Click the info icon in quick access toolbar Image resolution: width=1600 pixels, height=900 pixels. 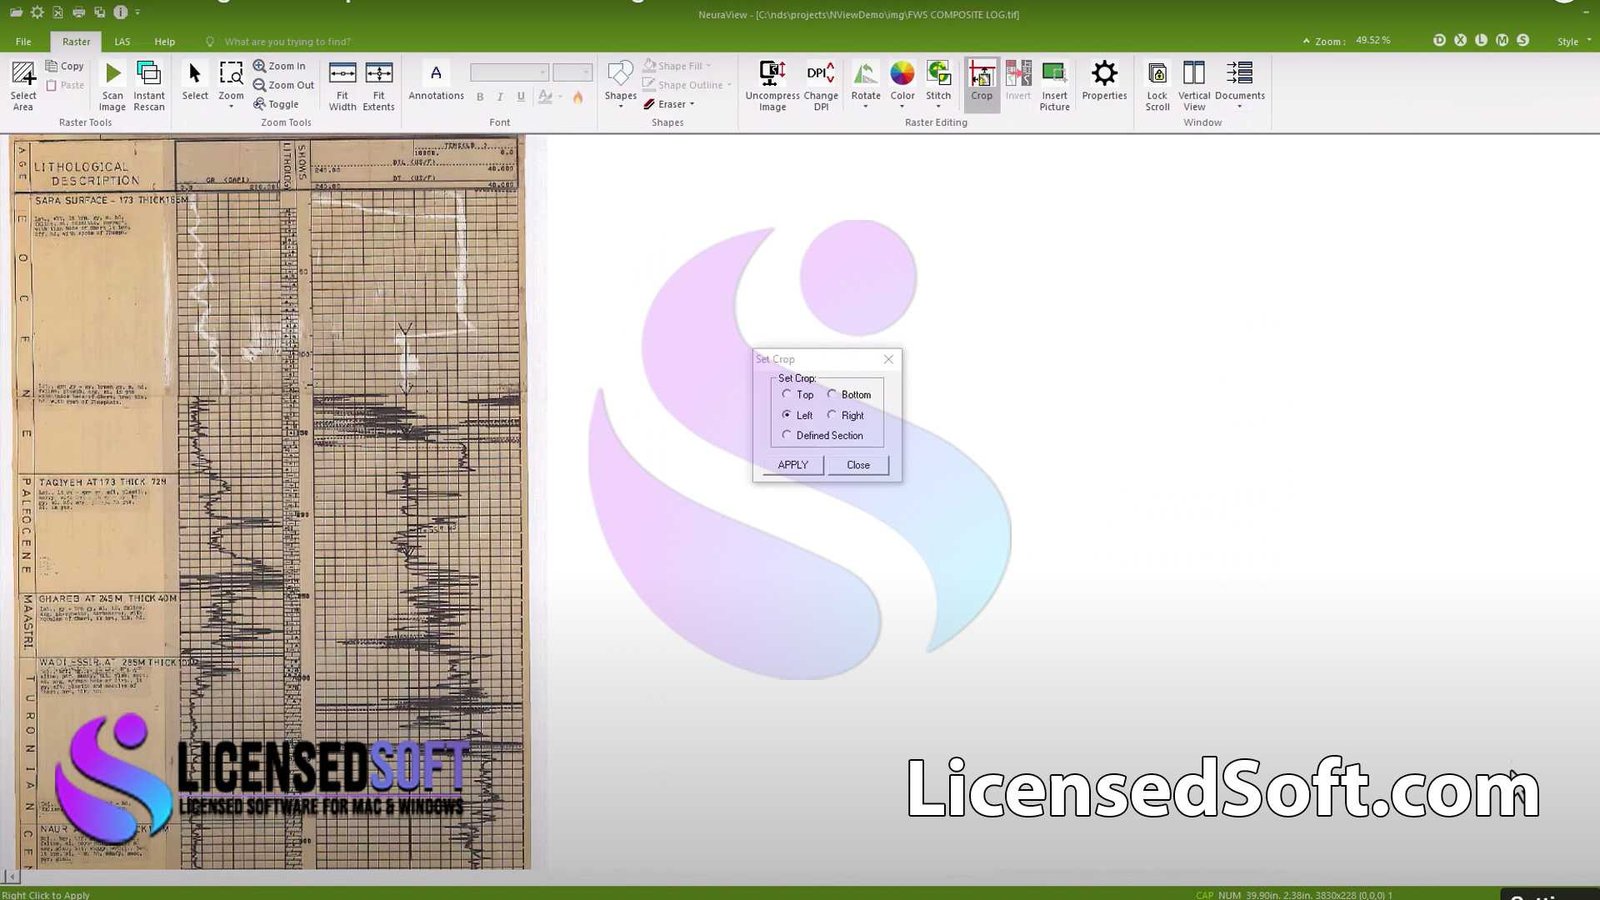tap(120, 13)
